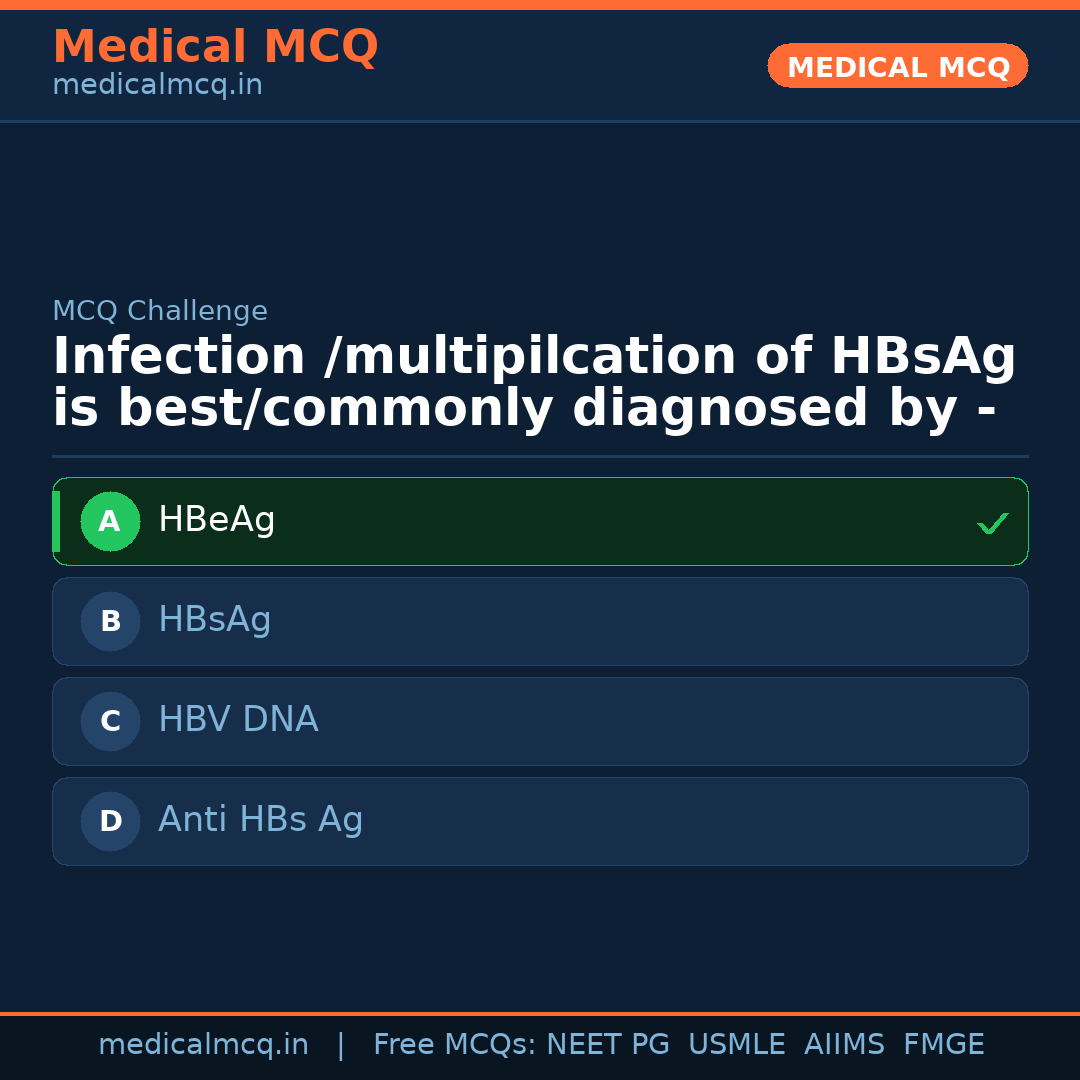This screenshot has width=1080, height=1080.
Task: Click the green A option circle
Action: 110,521
